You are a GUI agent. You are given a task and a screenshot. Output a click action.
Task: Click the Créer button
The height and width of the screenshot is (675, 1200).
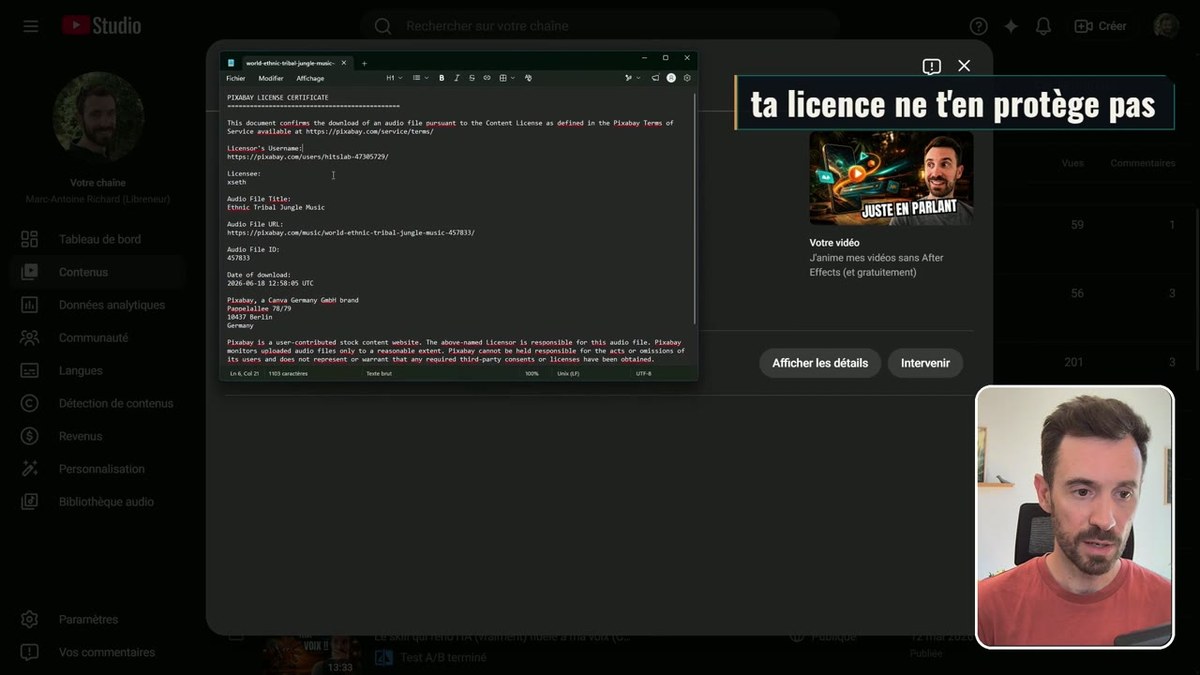[x=1100, y=26]
